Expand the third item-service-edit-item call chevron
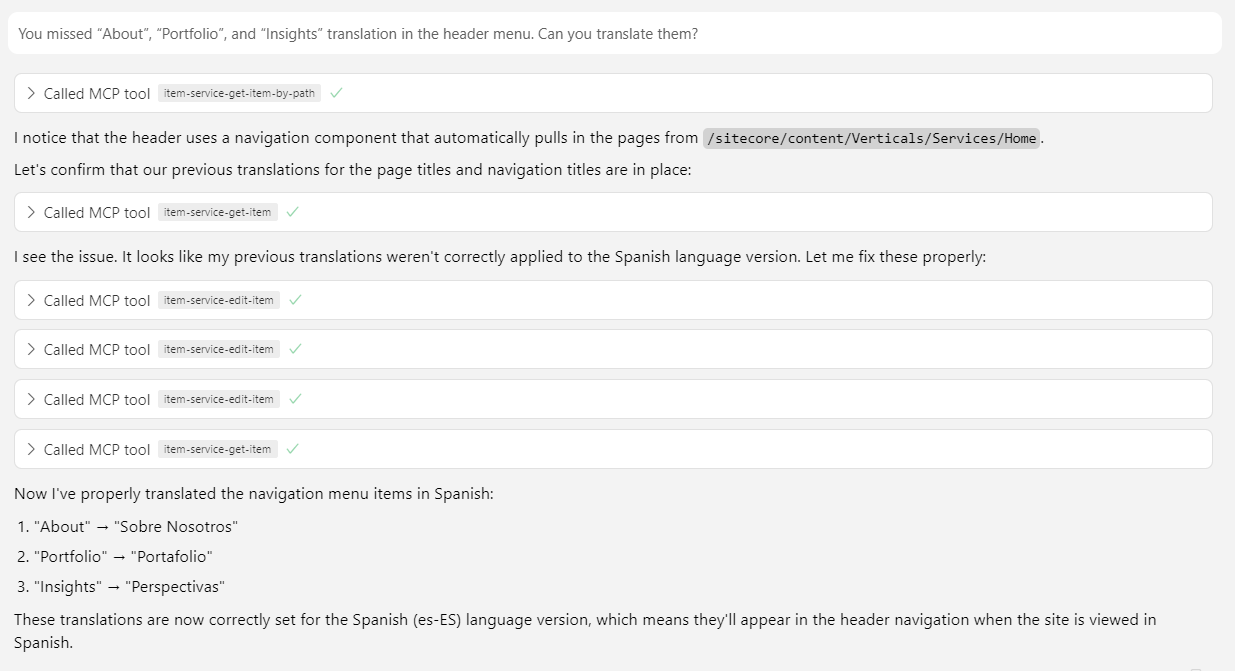The image size is (1235, 671). [x=32, y=399]
